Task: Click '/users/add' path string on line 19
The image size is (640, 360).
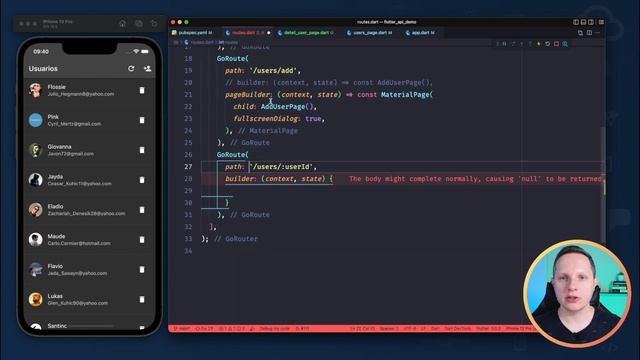Action: 273,71
